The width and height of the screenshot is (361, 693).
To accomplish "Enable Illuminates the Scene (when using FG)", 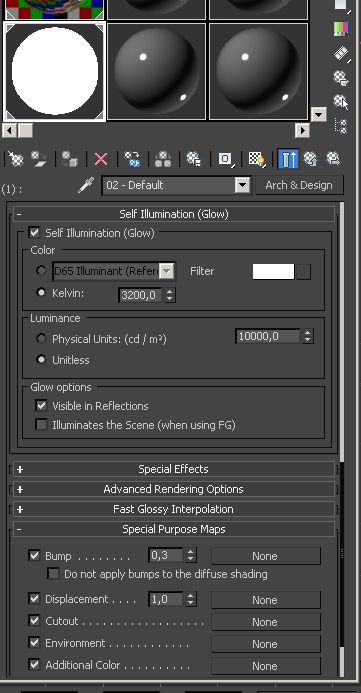I will click(x=42, y=425).
